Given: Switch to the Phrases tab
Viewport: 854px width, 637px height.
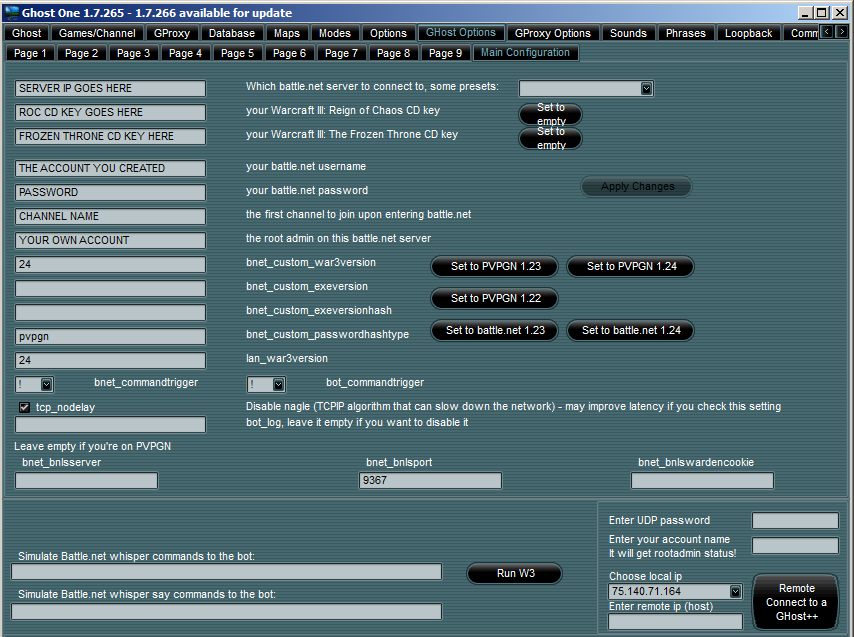Looking at the screenshot, I should click(685, 33).
